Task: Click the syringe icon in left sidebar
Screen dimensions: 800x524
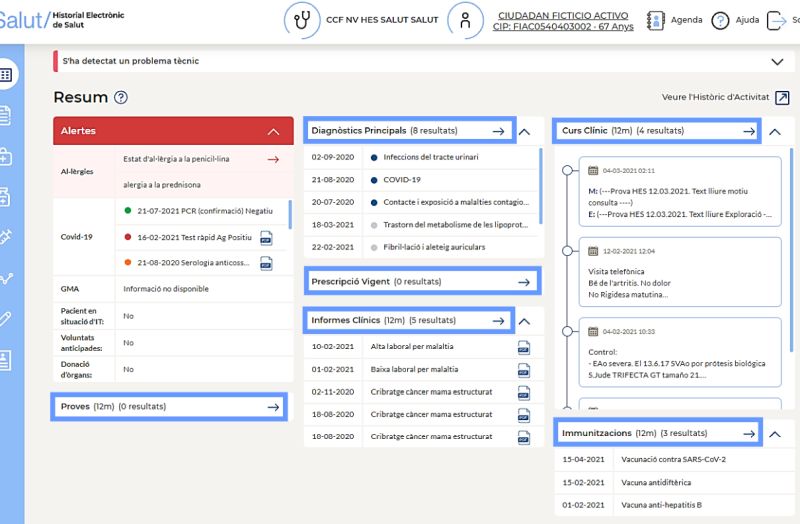Action: [6, 237]
